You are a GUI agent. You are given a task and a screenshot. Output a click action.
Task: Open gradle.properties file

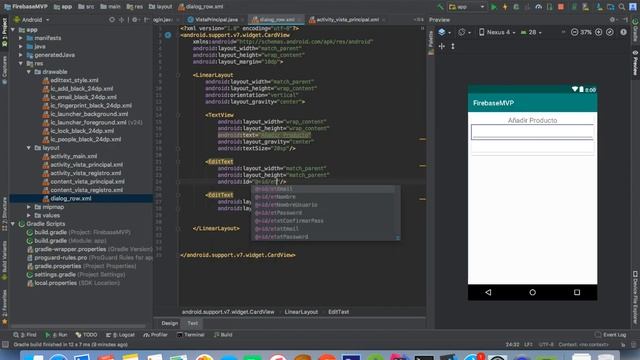click(58, 266)
